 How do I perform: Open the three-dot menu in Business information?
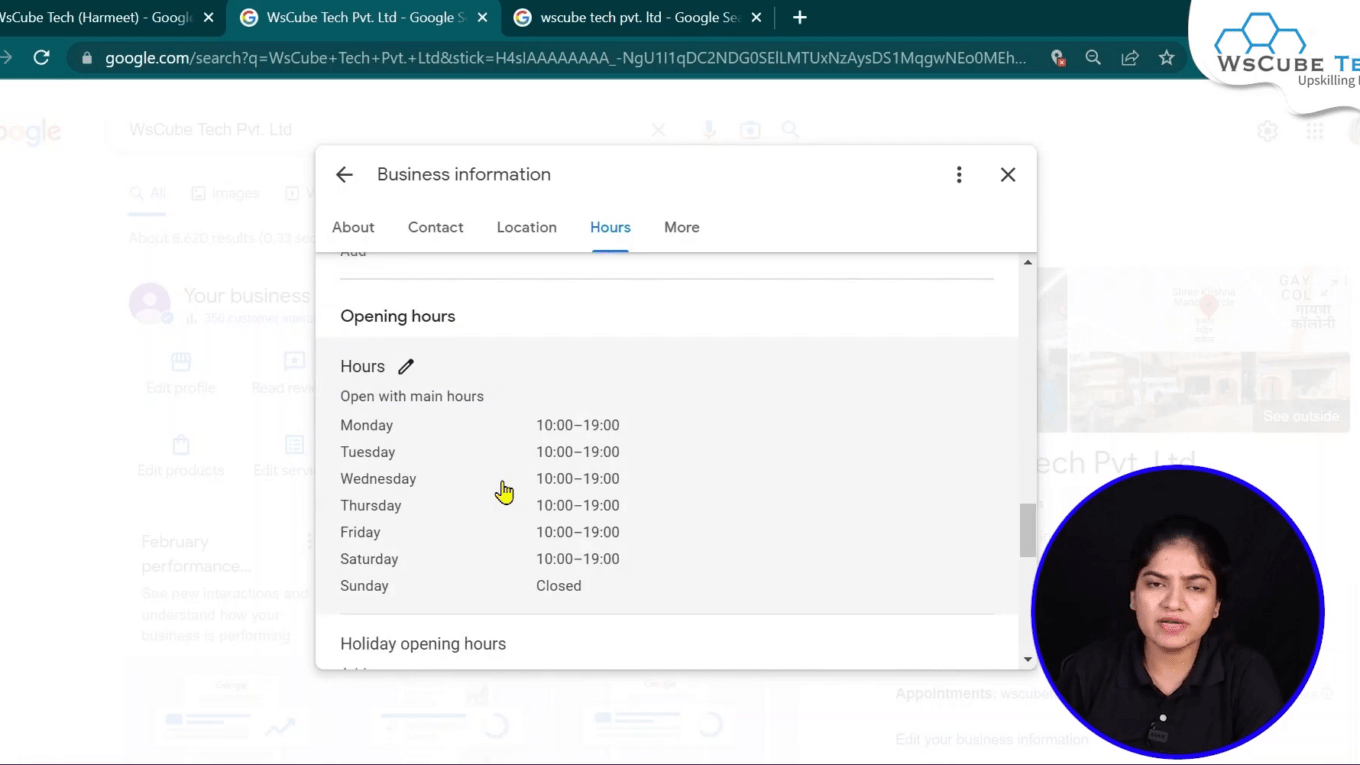pos(959,175)
